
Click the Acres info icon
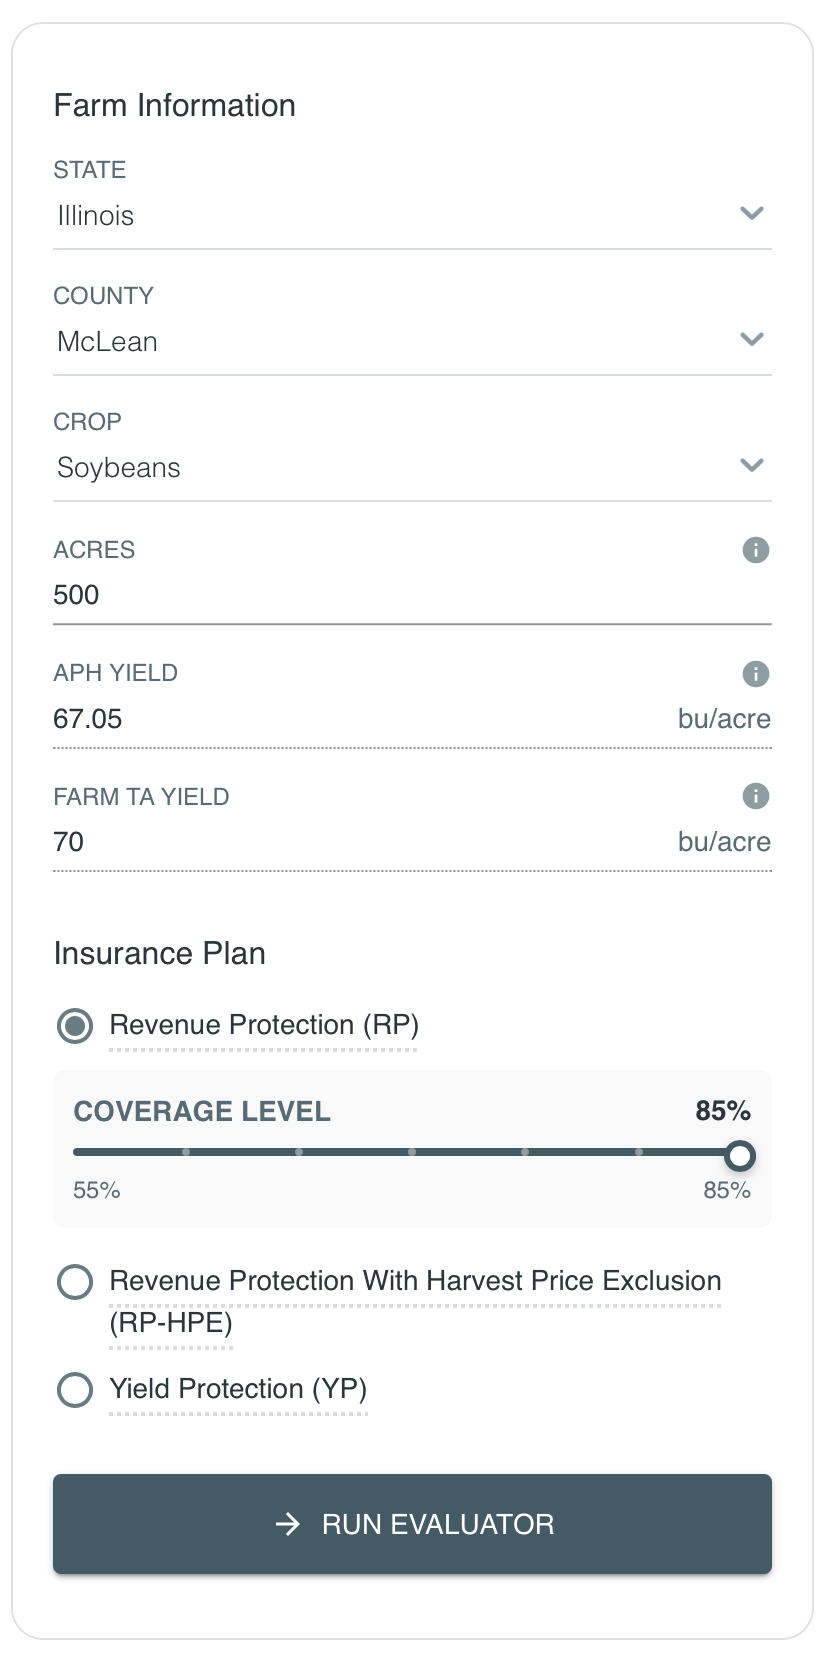pos(755,550)
